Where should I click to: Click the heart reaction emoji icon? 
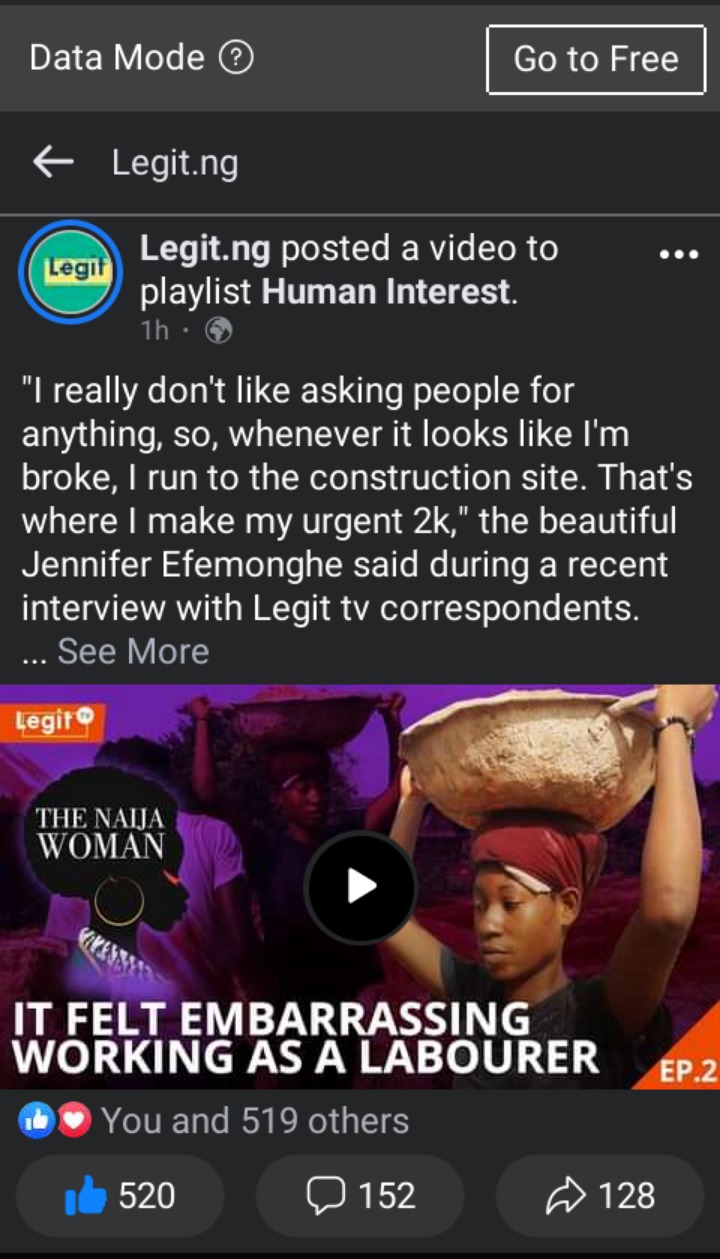pyautogui.click(x=72, y=1121)
